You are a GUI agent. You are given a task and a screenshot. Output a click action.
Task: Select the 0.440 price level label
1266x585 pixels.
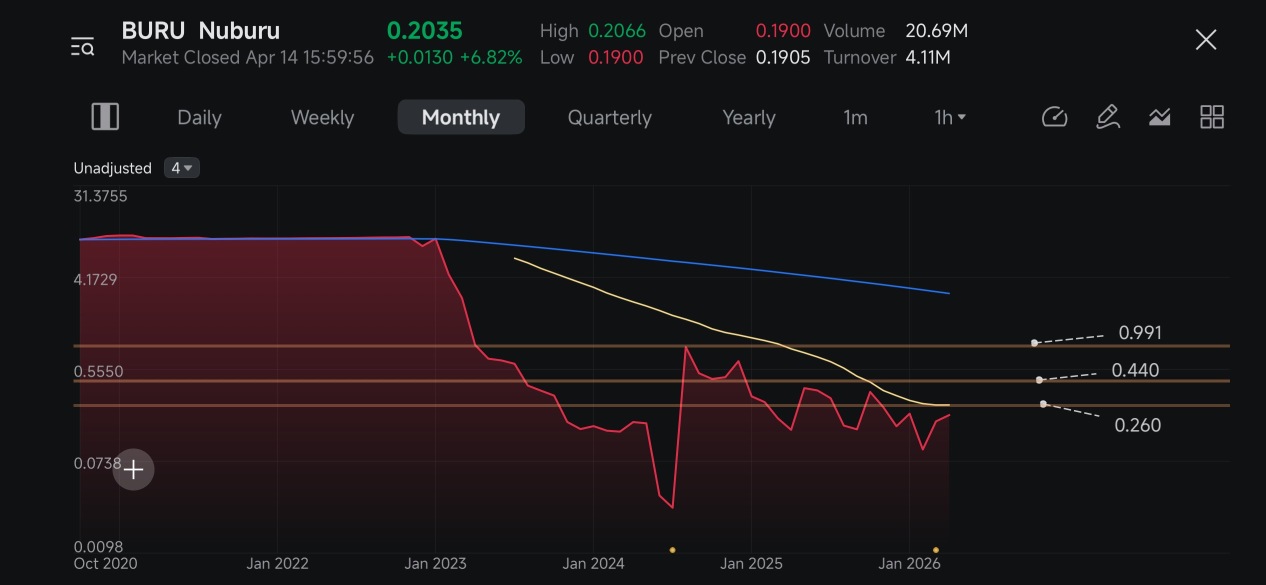[1136, 370]
